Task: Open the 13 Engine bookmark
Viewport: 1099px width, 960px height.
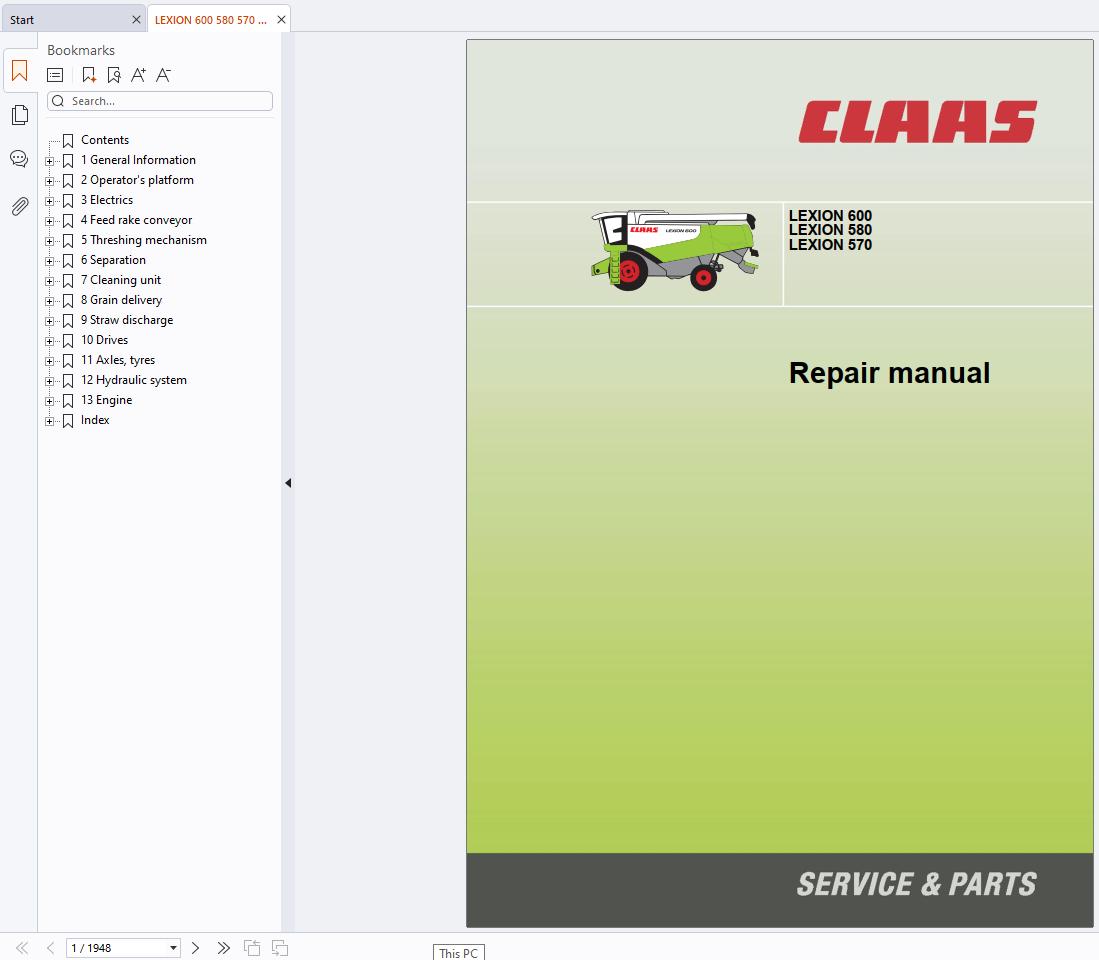Action: (107, 399)
